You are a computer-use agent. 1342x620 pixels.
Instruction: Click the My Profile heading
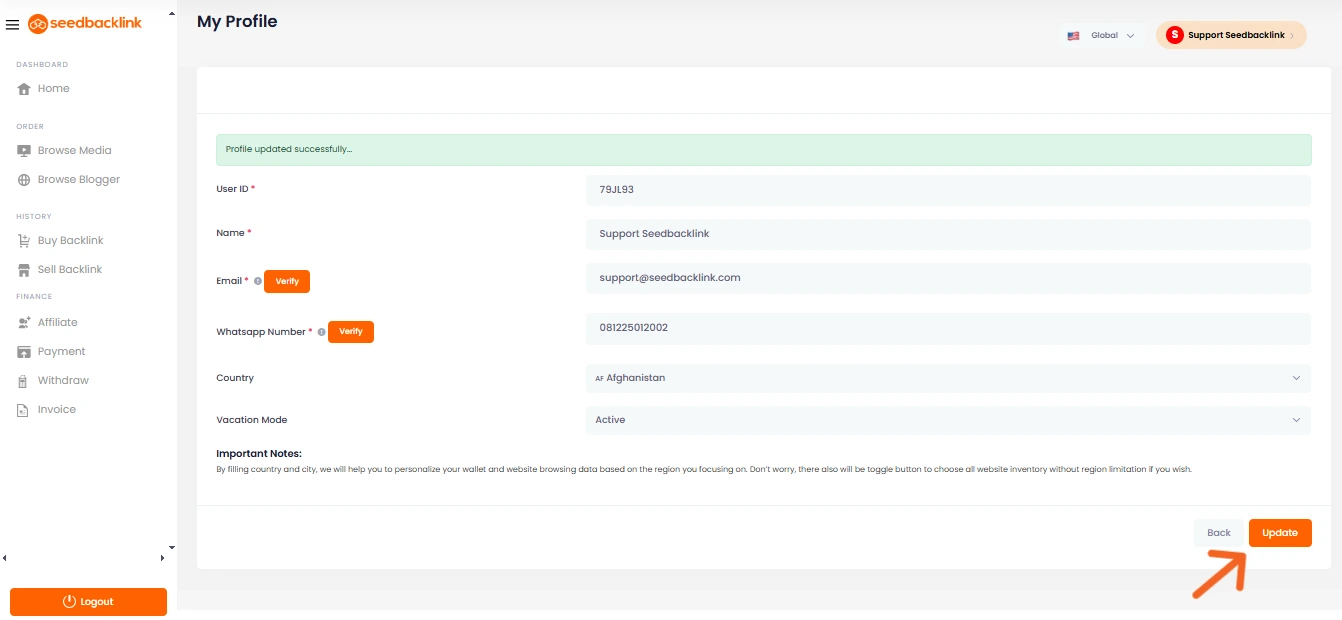pos(237,22)
